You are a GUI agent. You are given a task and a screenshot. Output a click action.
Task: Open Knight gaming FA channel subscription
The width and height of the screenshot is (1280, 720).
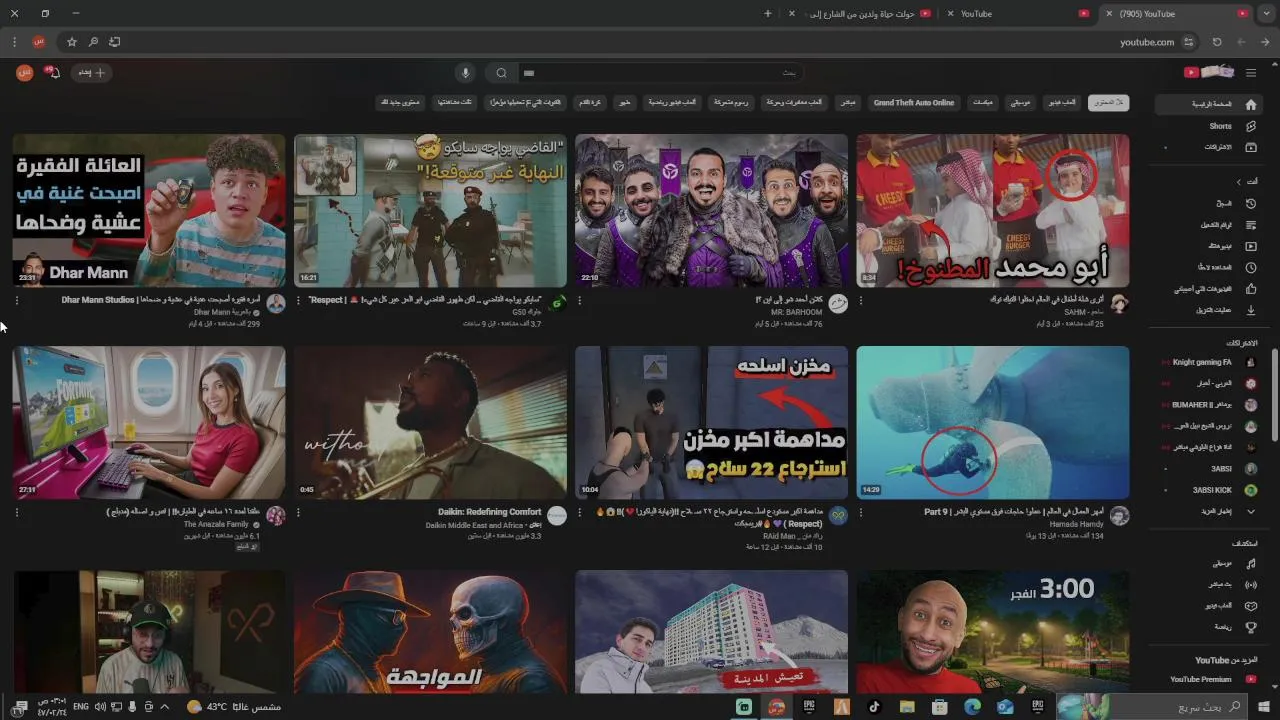click(x=1208, y=362)
